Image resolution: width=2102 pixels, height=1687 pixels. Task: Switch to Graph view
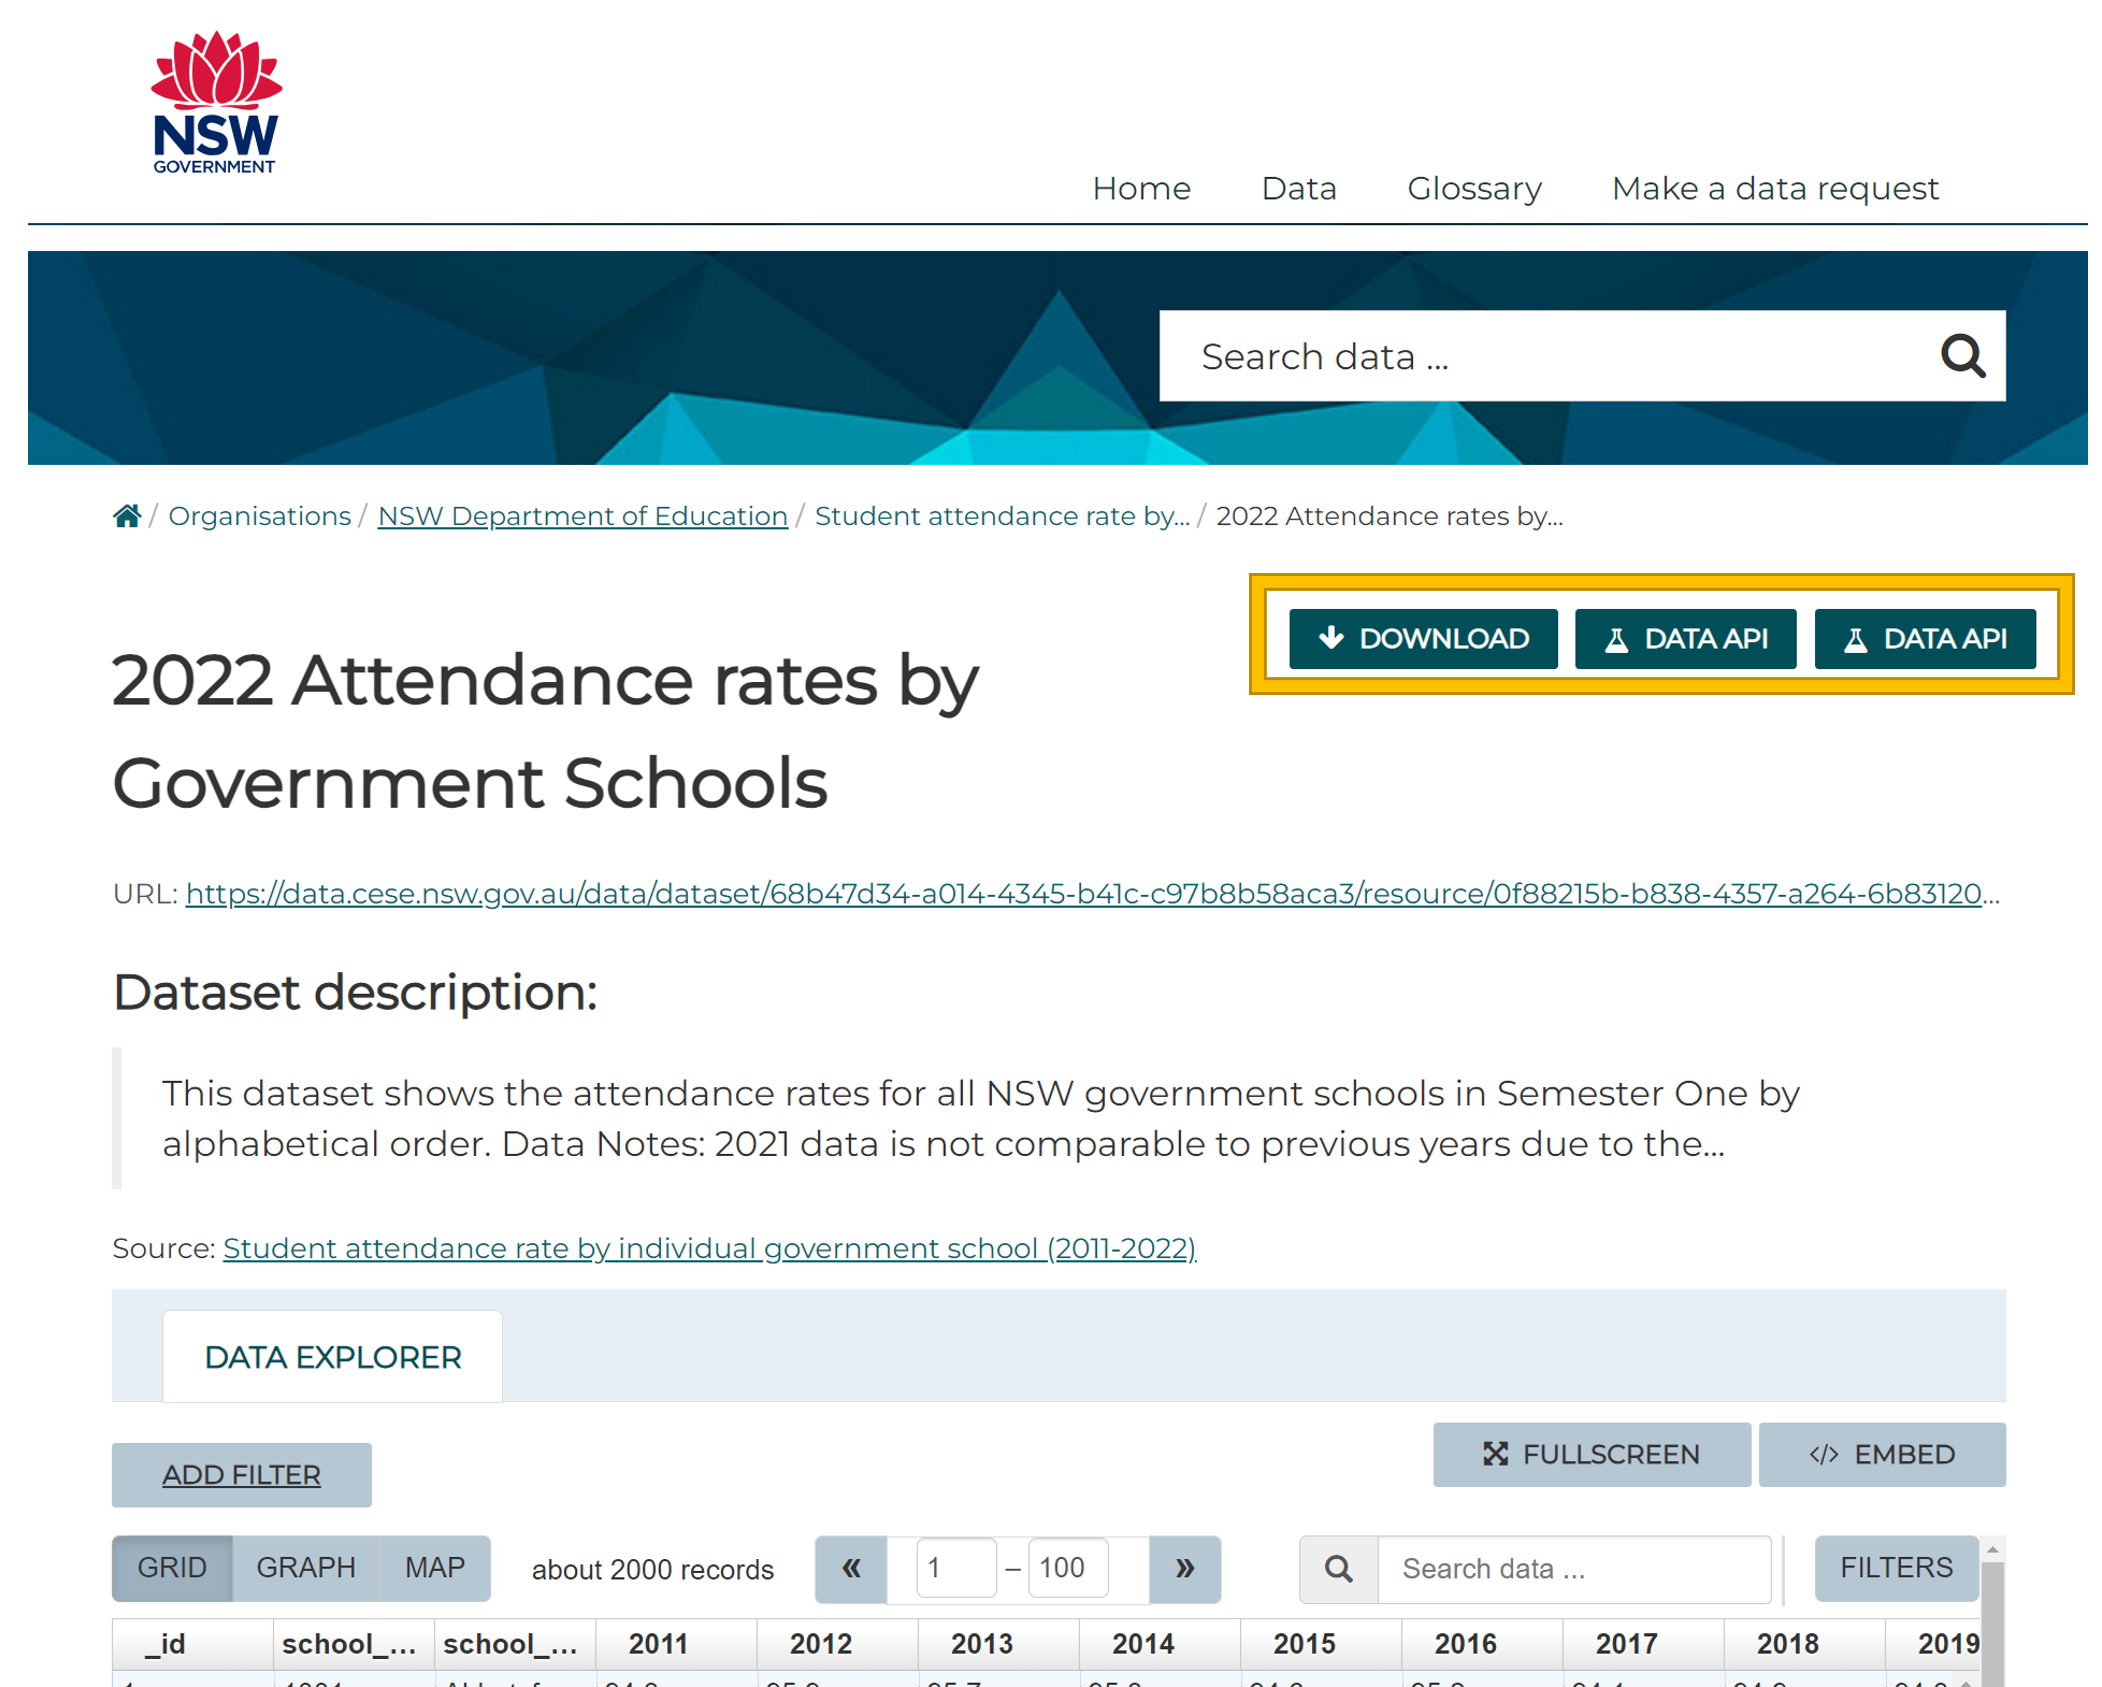click(306, 1567)
